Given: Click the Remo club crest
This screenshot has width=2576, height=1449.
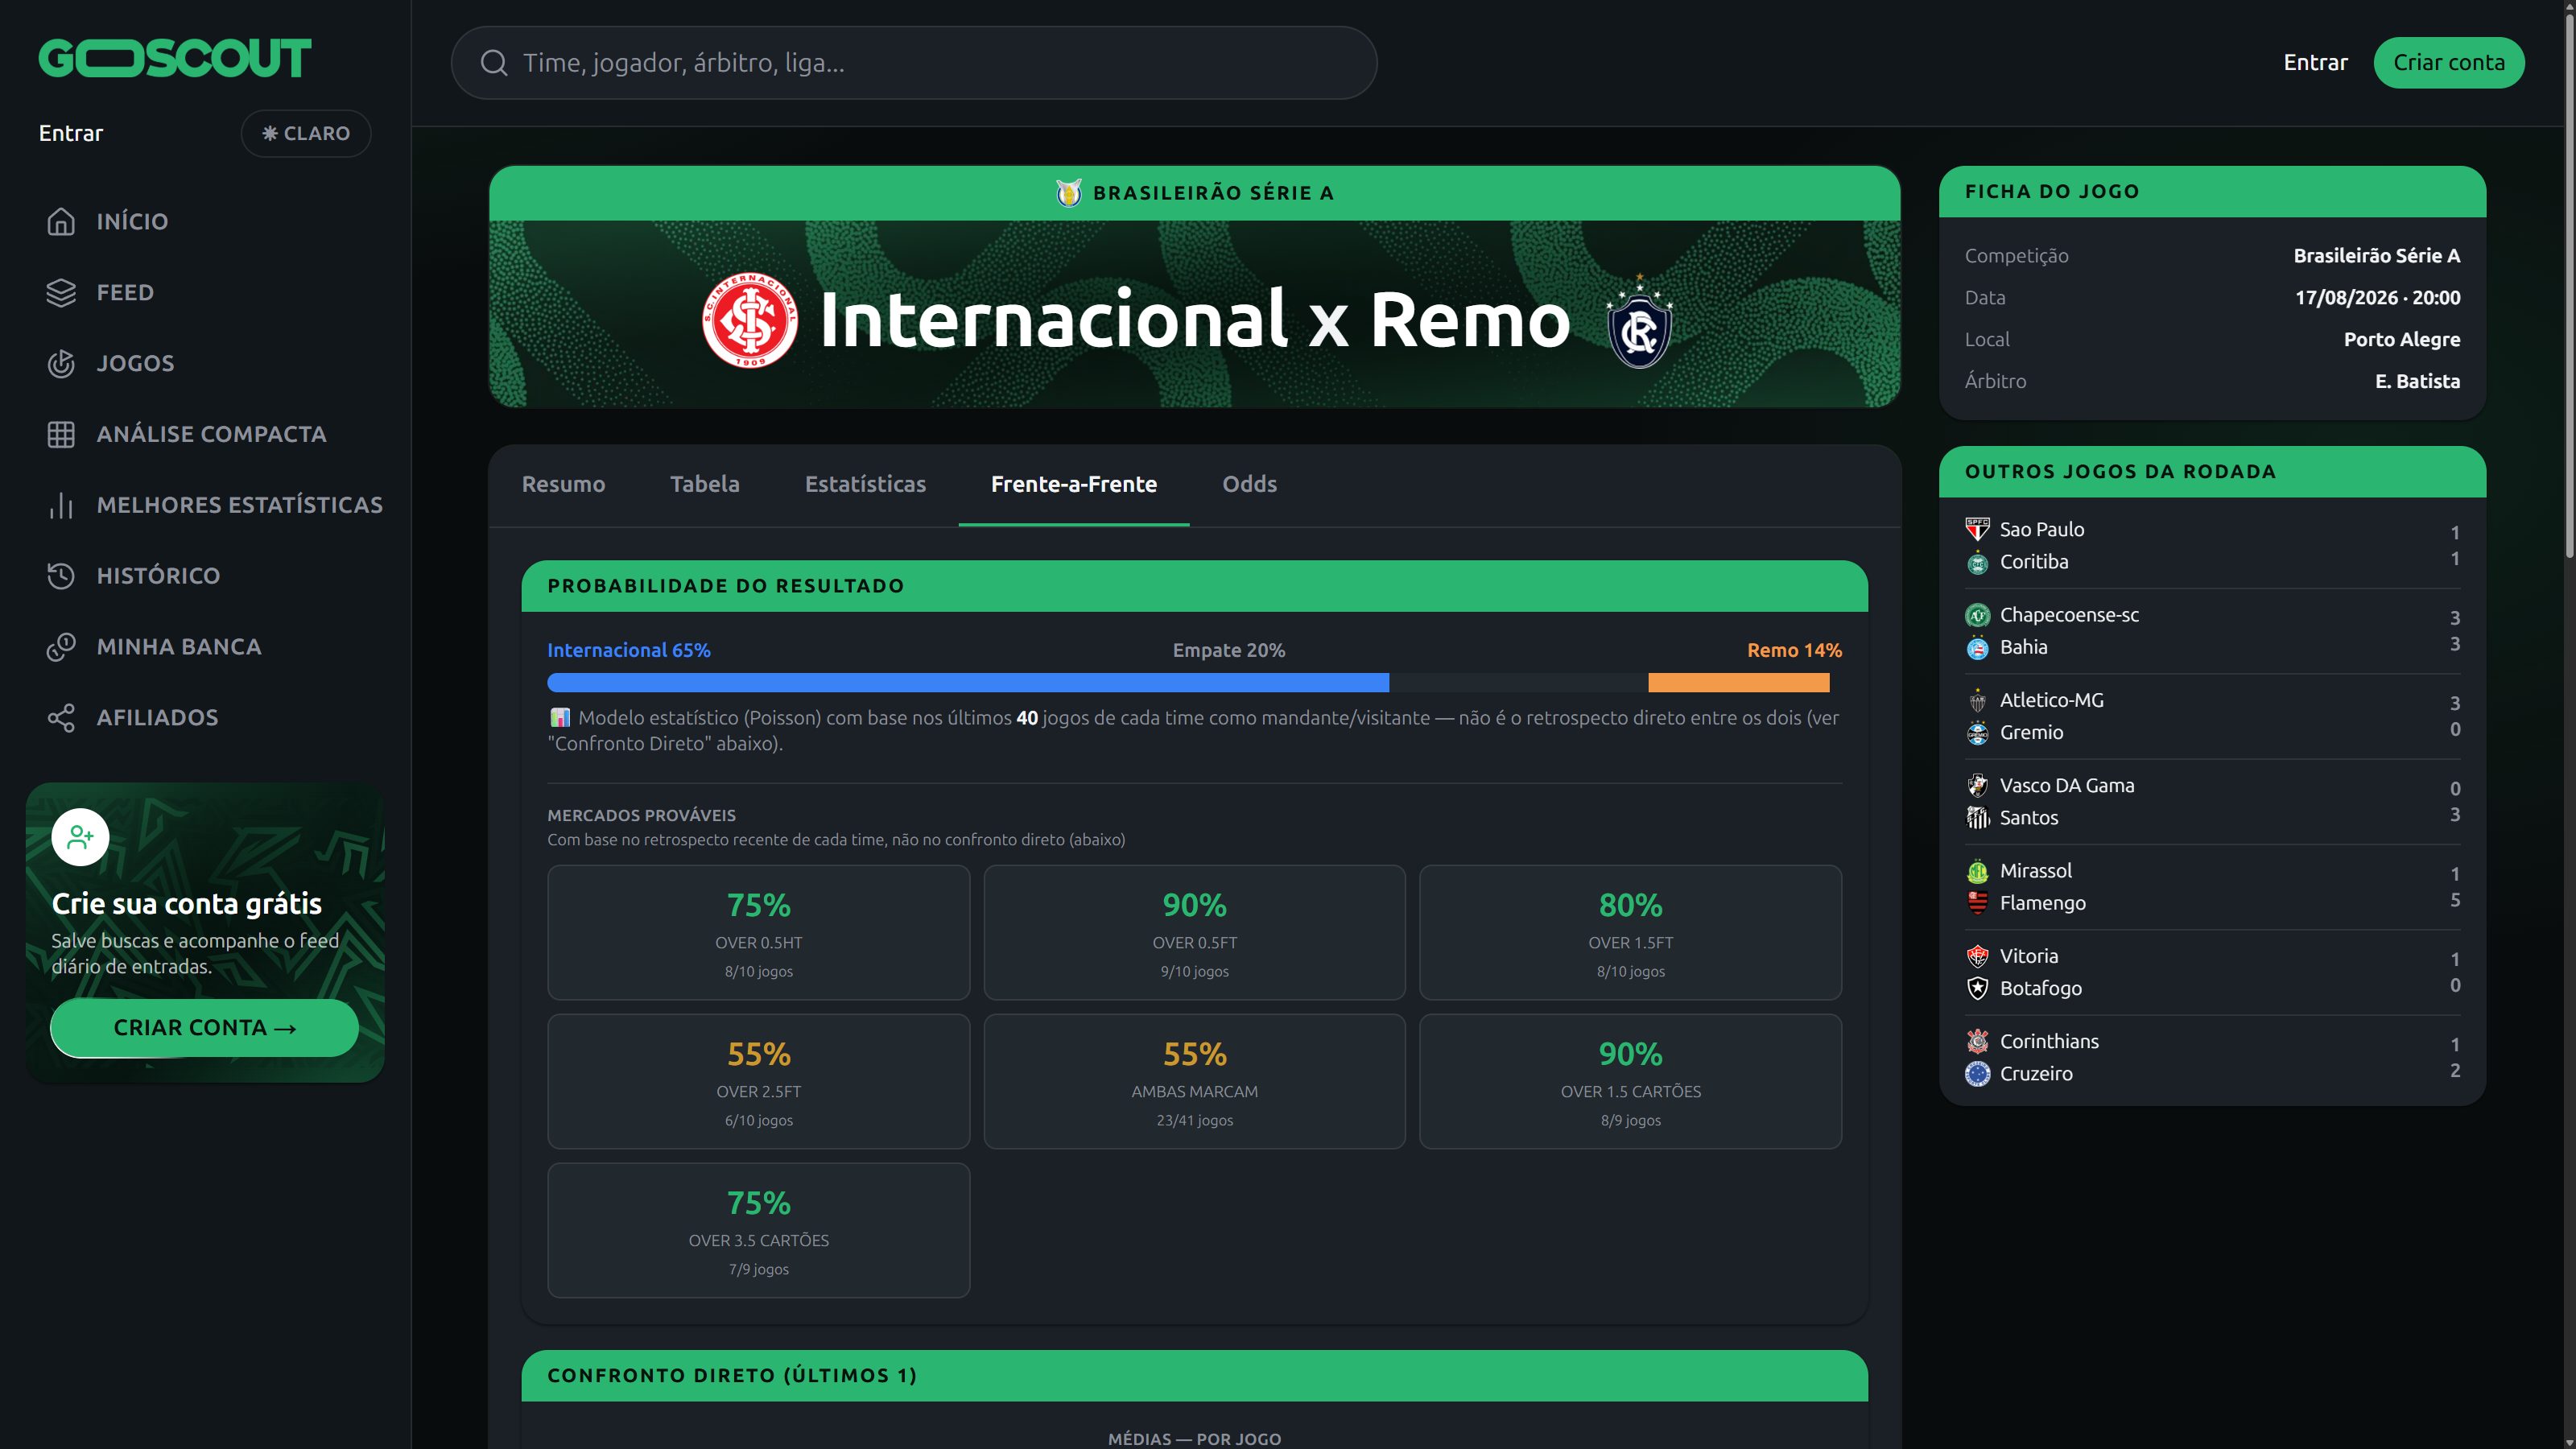Looking at the screenshot, I should click(1640, 321).
